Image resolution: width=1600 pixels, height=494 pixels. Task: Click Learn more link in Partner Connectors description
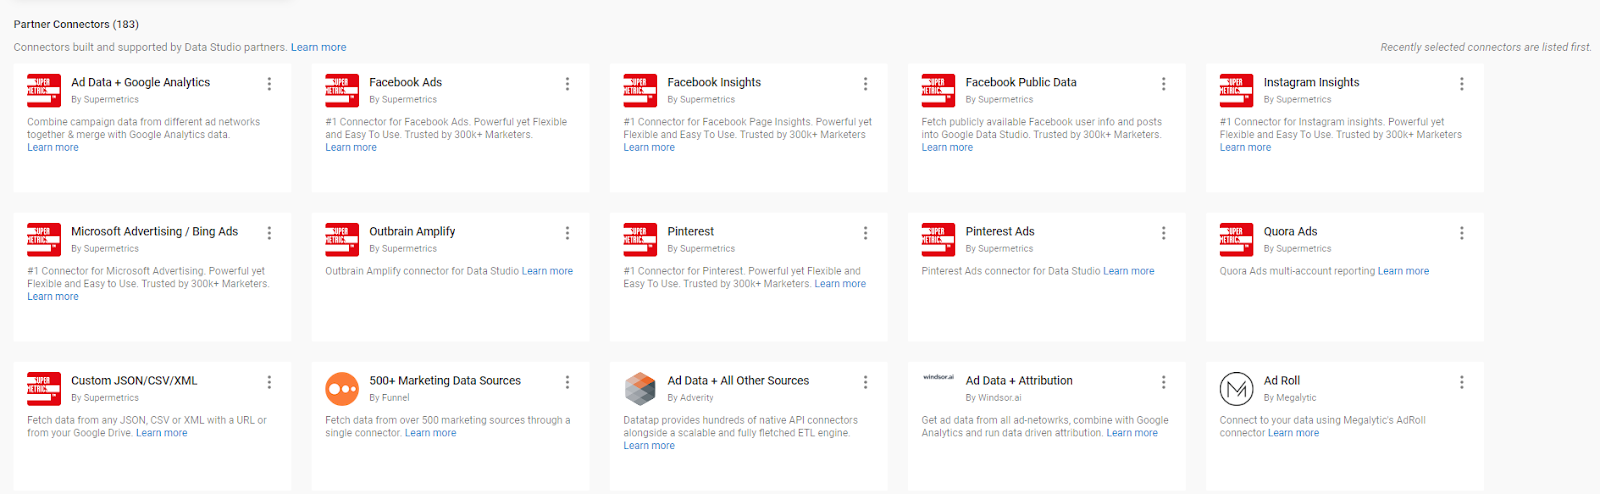tap(318, 47)
